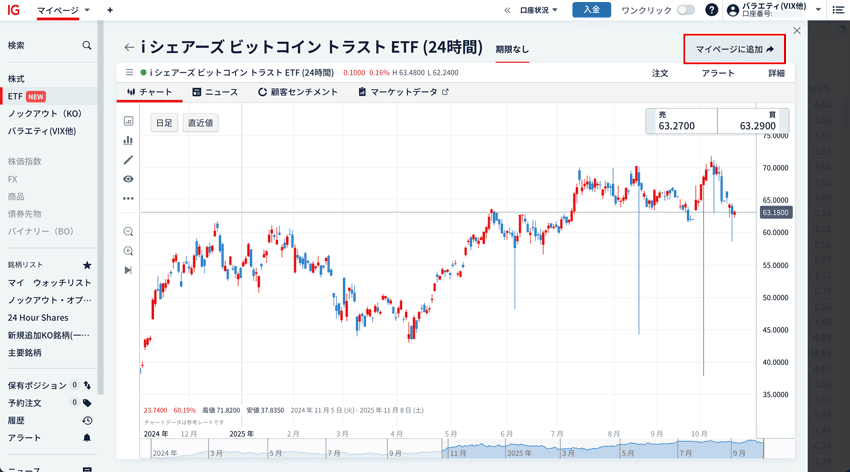Click the 銘柄リスト star icon
This screenshot has height=472, width=850.
(87, 265)
